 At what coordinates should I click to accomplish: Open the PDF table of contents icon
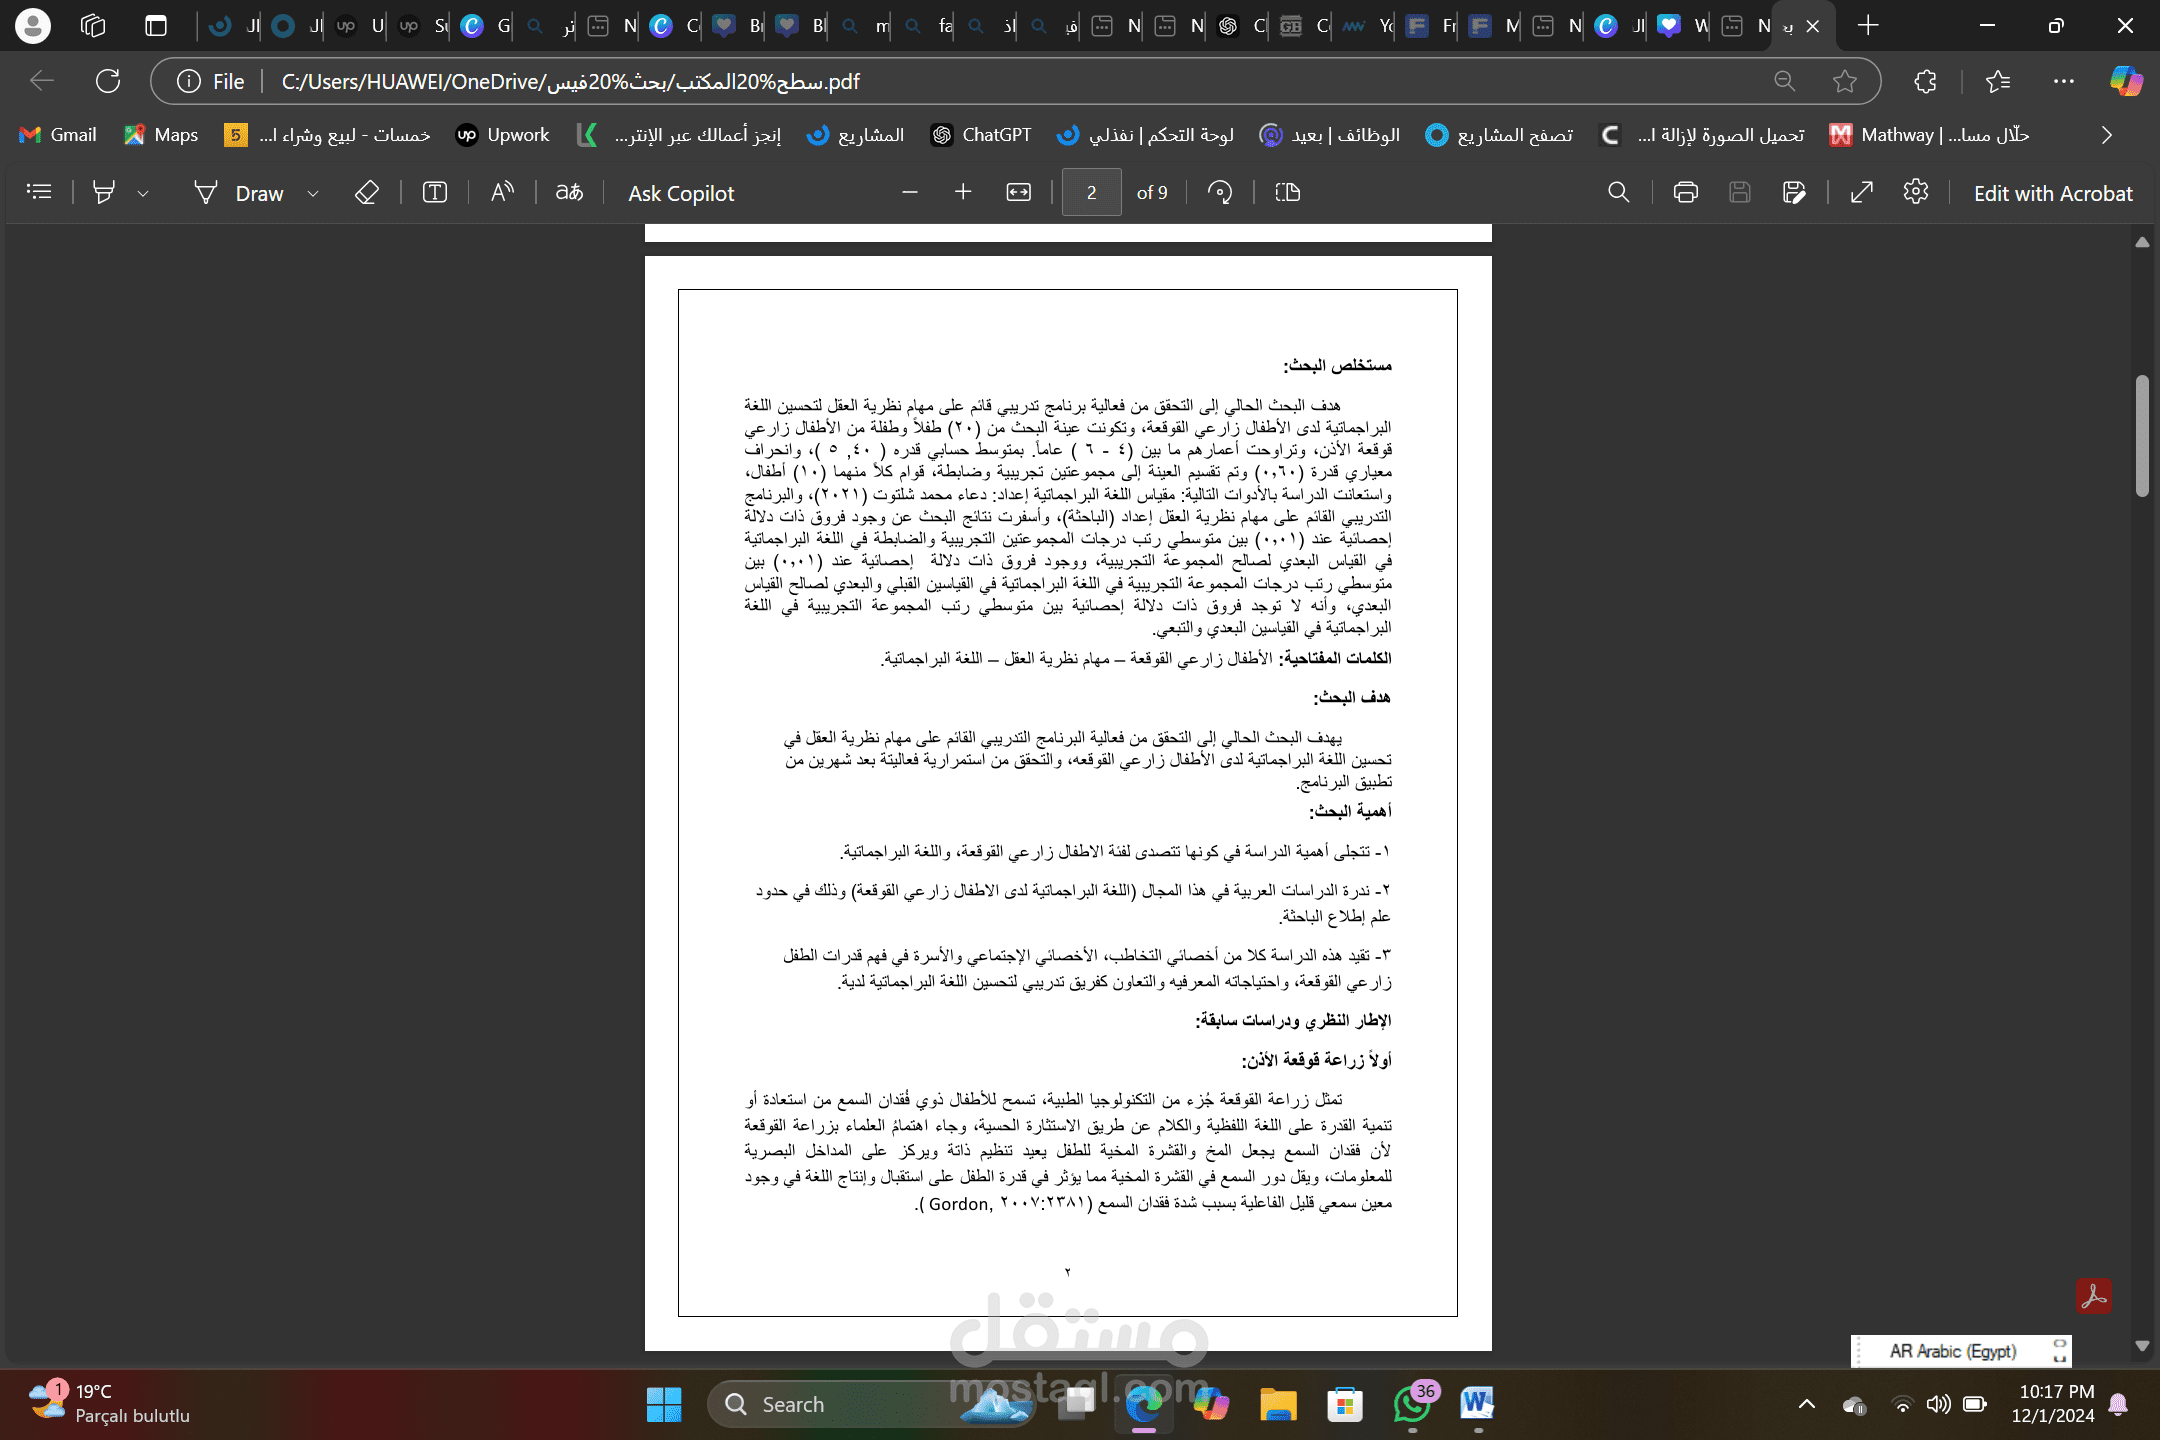(39, 192)
